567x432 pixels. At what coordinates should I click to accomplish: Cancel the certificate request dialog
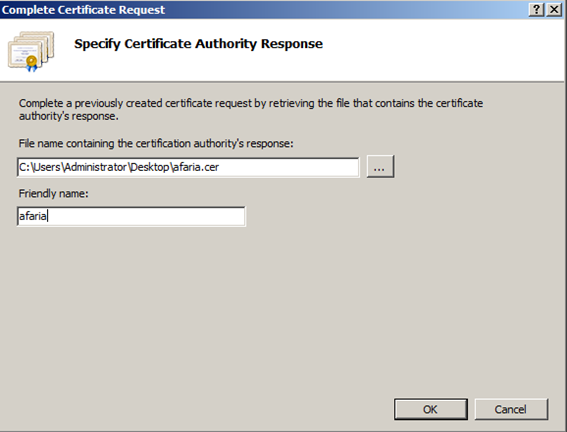[511, 409]
